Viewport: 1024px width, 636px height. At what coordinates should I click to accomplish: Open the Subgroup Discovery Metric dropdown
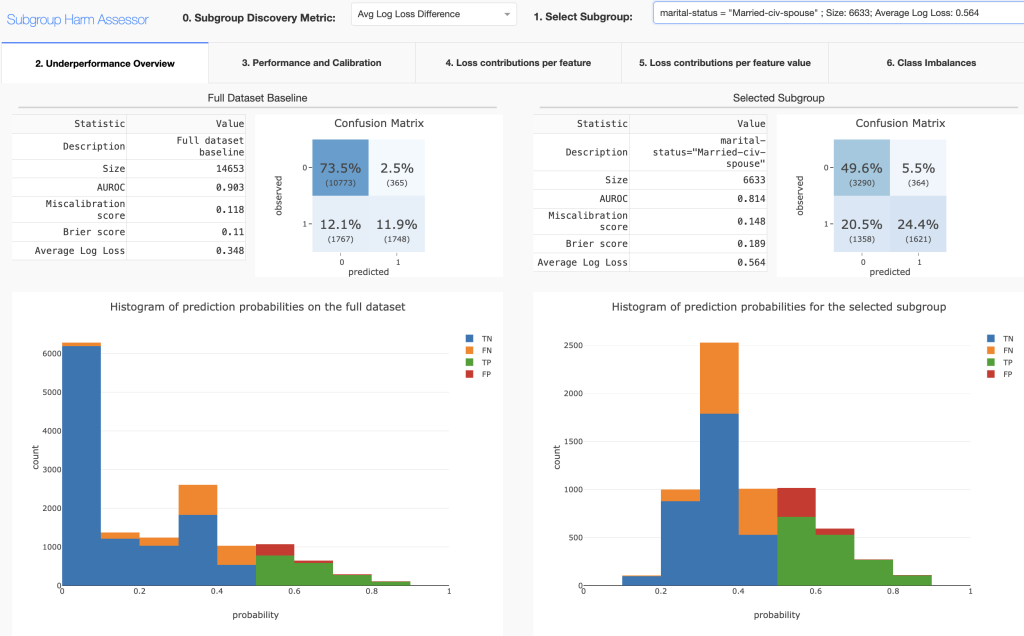[x=434, y=14]
